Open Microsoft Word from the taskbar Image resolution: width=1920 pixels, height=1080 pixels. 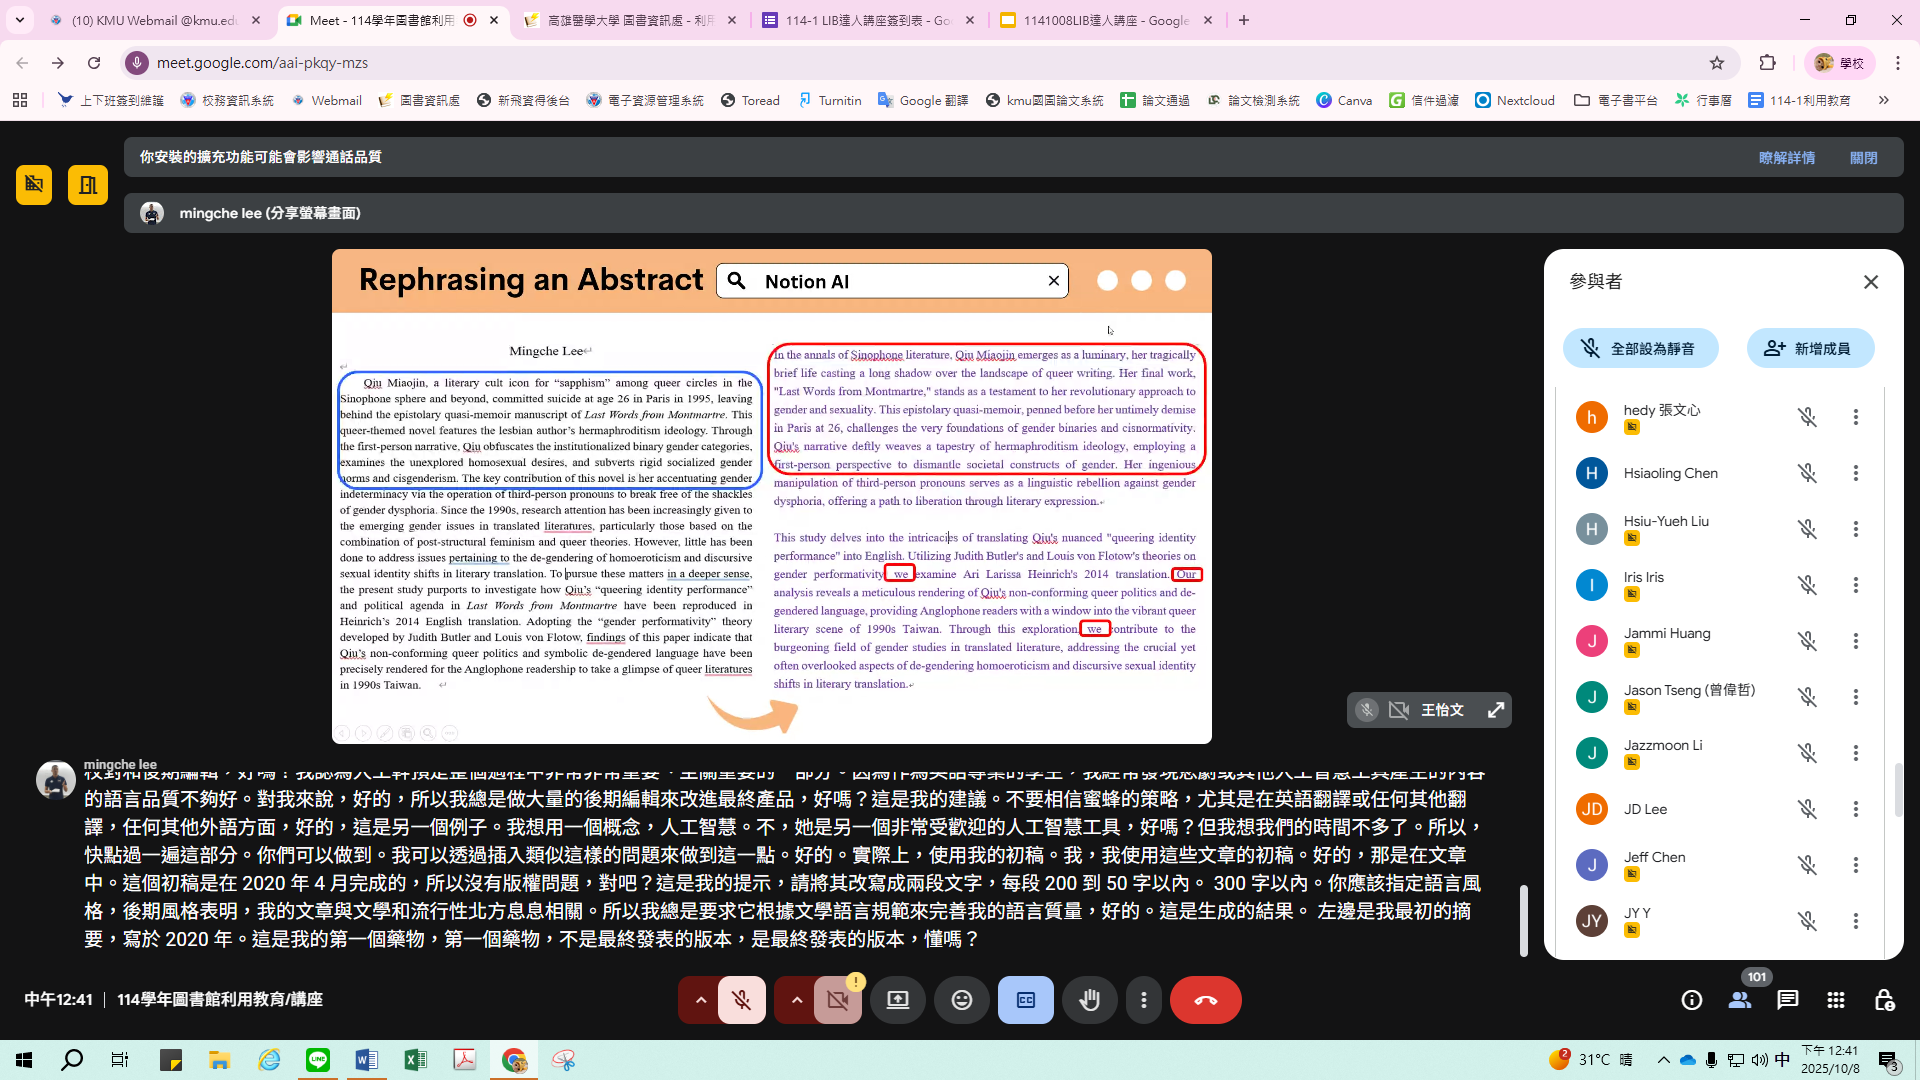click(366, 1060)
